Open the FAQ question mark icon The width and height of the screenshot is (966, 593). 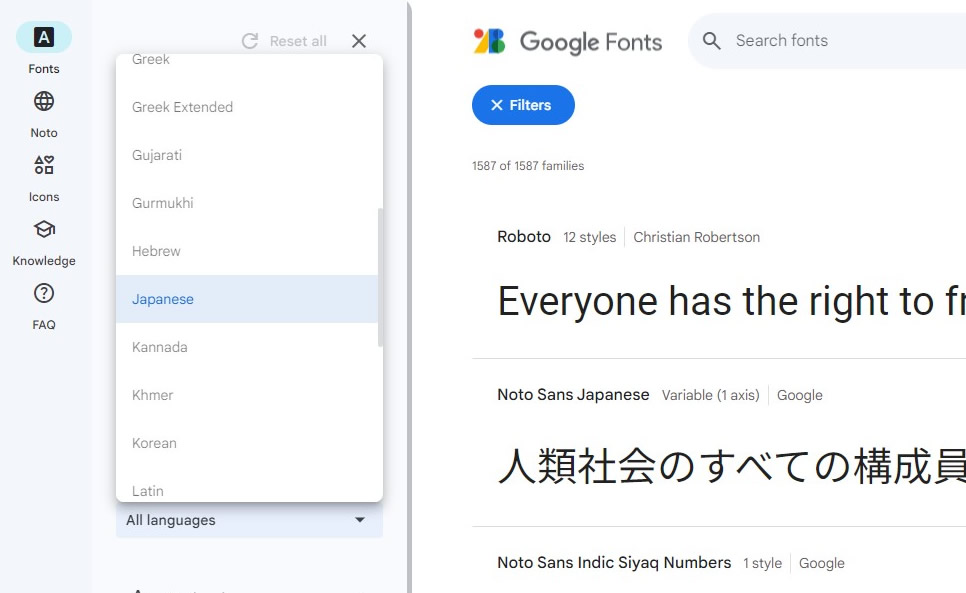coord(44,294)
